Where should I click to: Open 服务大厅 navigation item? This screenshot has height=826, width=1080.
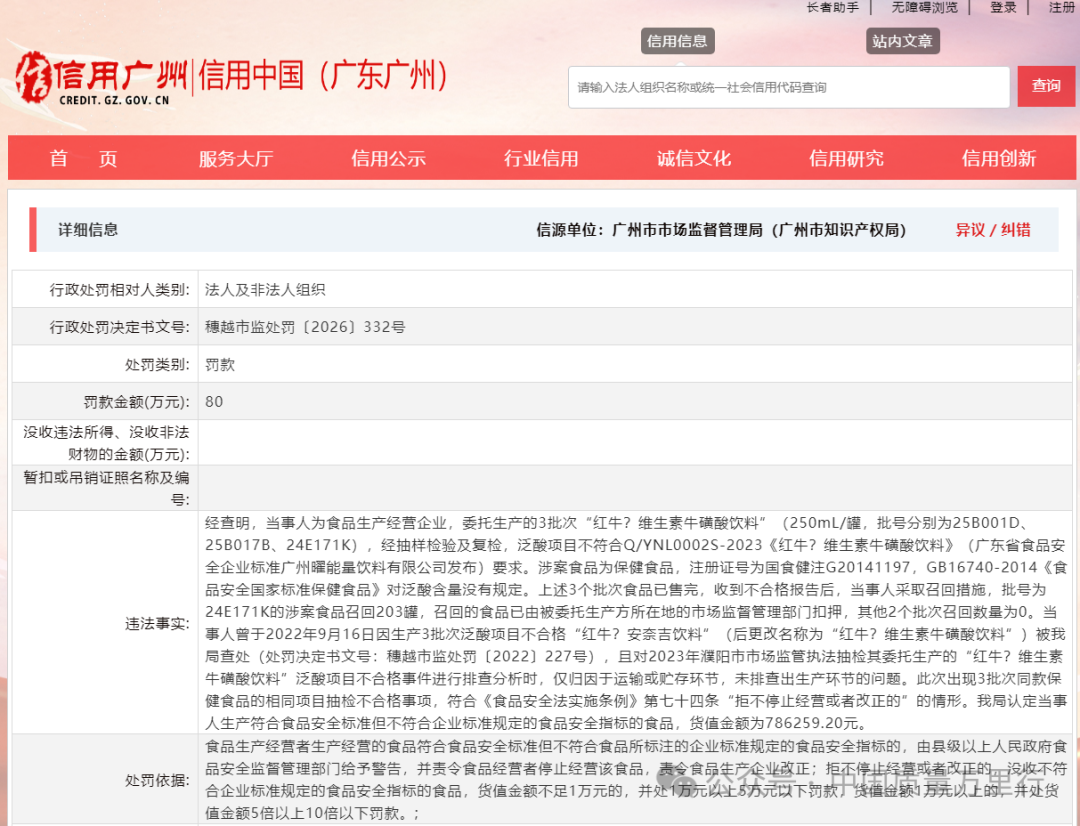pyautogui.click(x=236, y=158)
